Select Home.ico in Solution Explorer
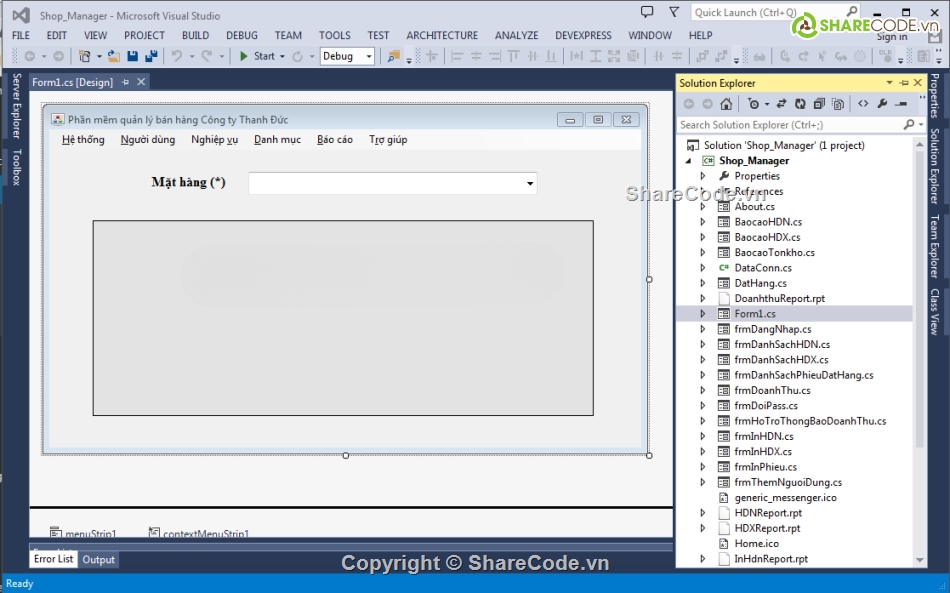The image size is (950, 593). tap(757, 544)
